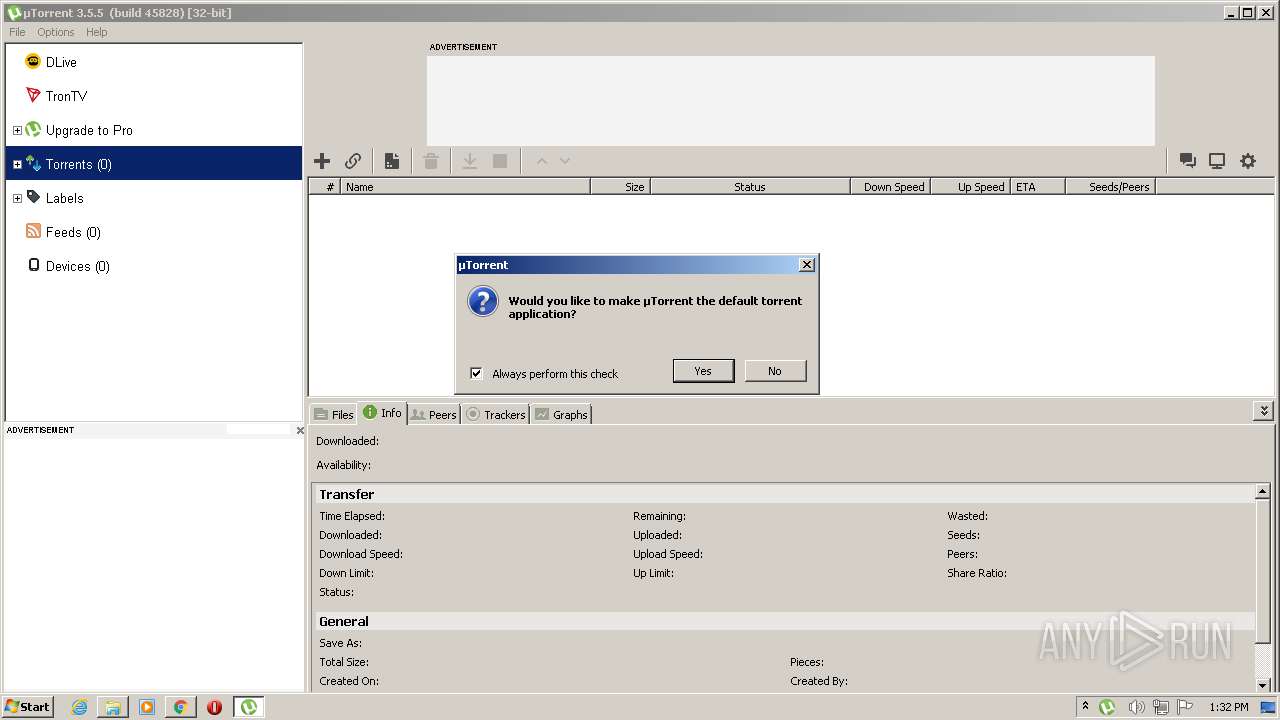Click the Remote monitor toolbar icon
The width and height of the screenshot is (1280, 720).
(x=1217, y=161)
